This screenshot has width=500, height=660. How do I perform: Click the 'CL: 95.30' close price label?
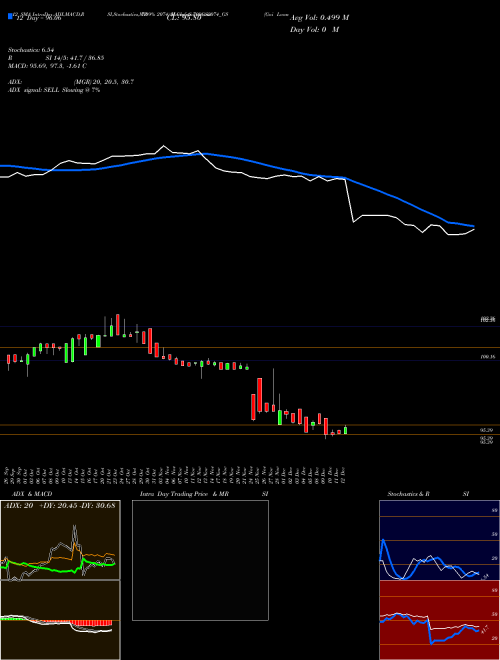184,18
